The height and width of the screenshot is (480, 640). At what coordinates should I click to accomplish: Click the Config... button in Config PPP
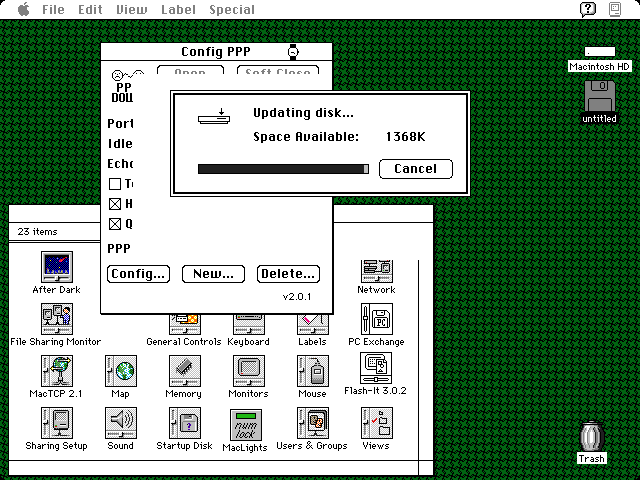pyautogui.click(x=138, y=274)
